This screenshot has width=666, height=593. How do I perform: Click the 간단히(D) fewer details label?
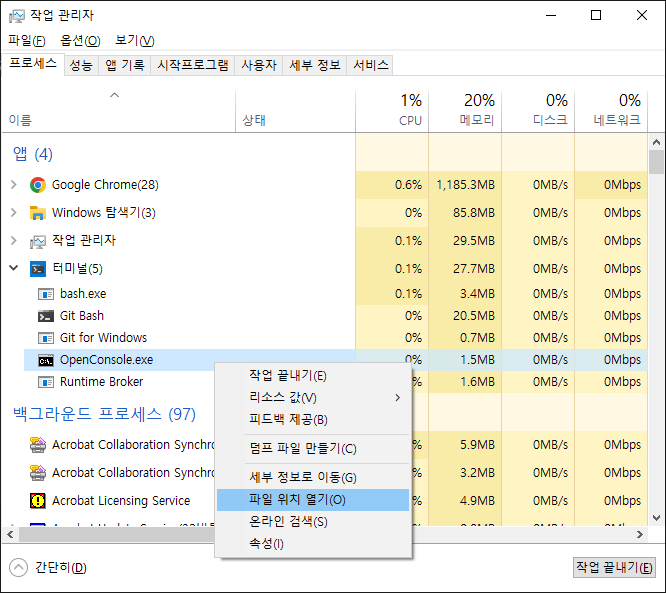(61, 568)
